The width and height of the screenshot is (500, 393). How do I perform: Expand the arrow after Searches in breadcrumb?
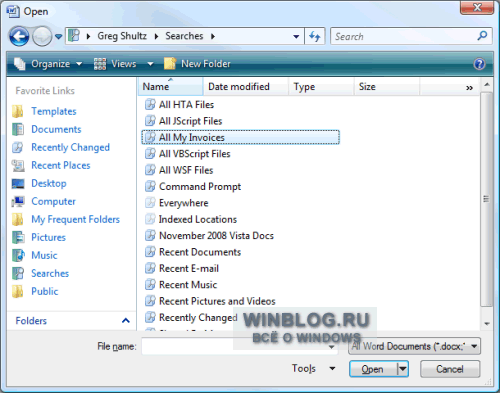[213, 36]
